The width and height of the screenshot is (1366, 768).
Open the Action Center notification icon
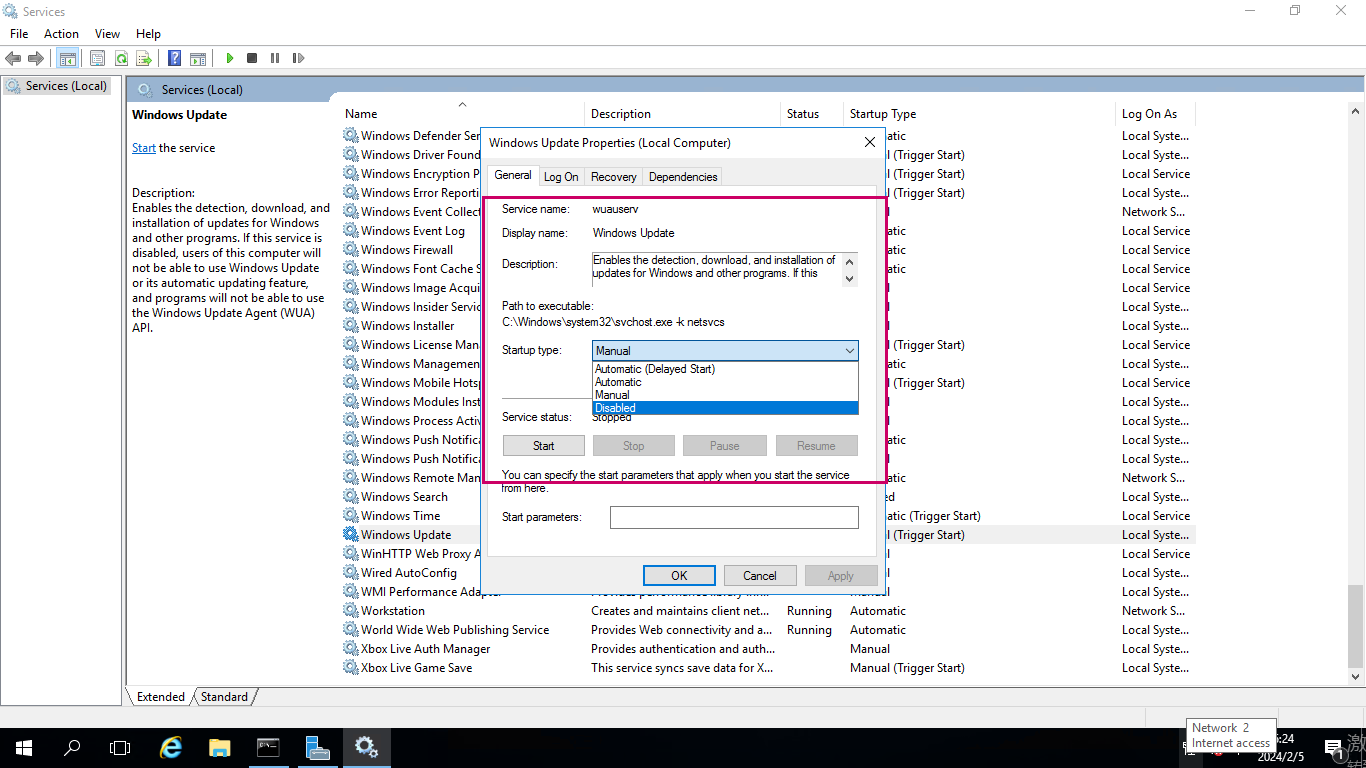(x=1333, y=747)
